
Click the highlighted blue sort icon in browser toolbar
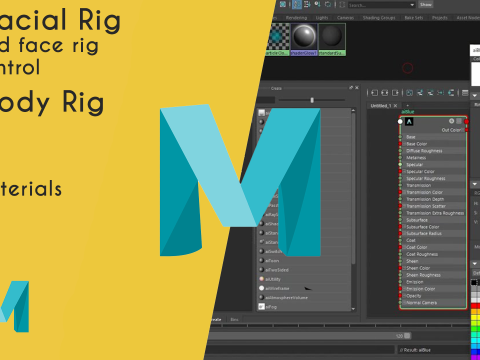(297, 4)
